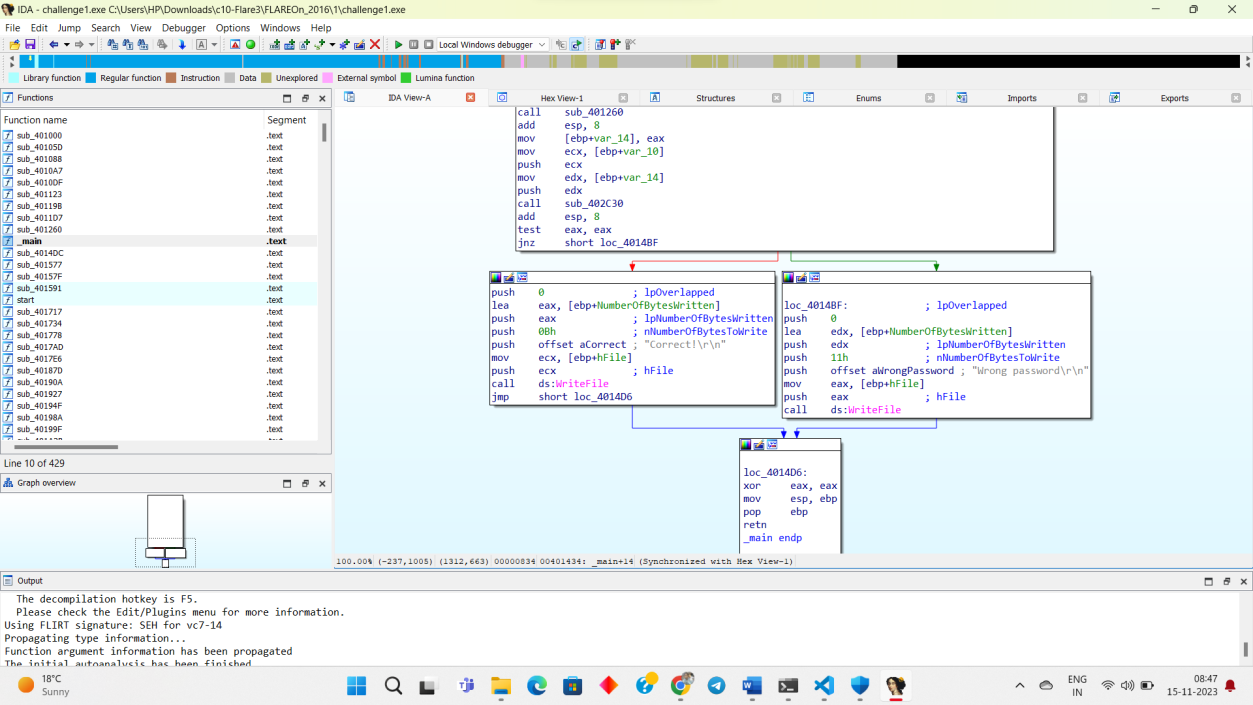Expand the back arrow history dropdown
Image resolution: width=1253 pixels, height=705 pixels.
pos(67,45)
